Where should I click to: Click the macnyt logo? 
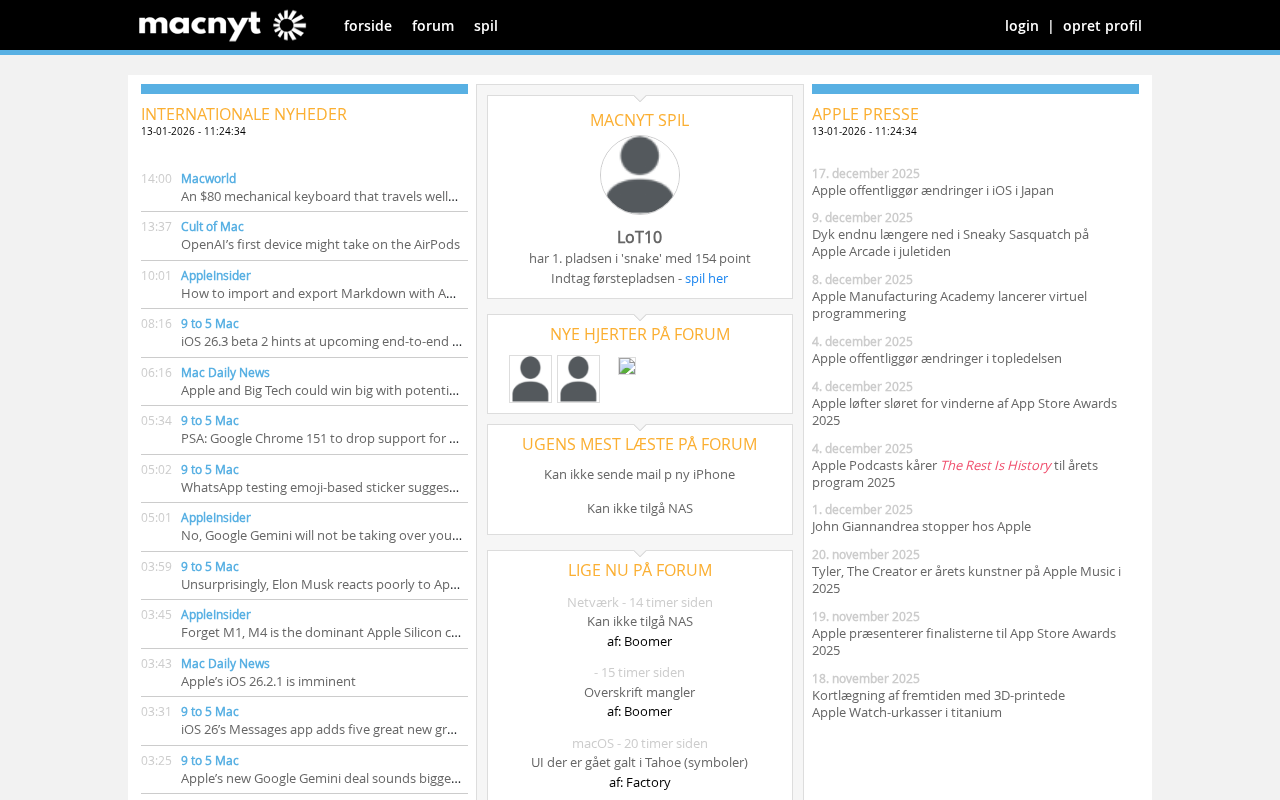222,25
